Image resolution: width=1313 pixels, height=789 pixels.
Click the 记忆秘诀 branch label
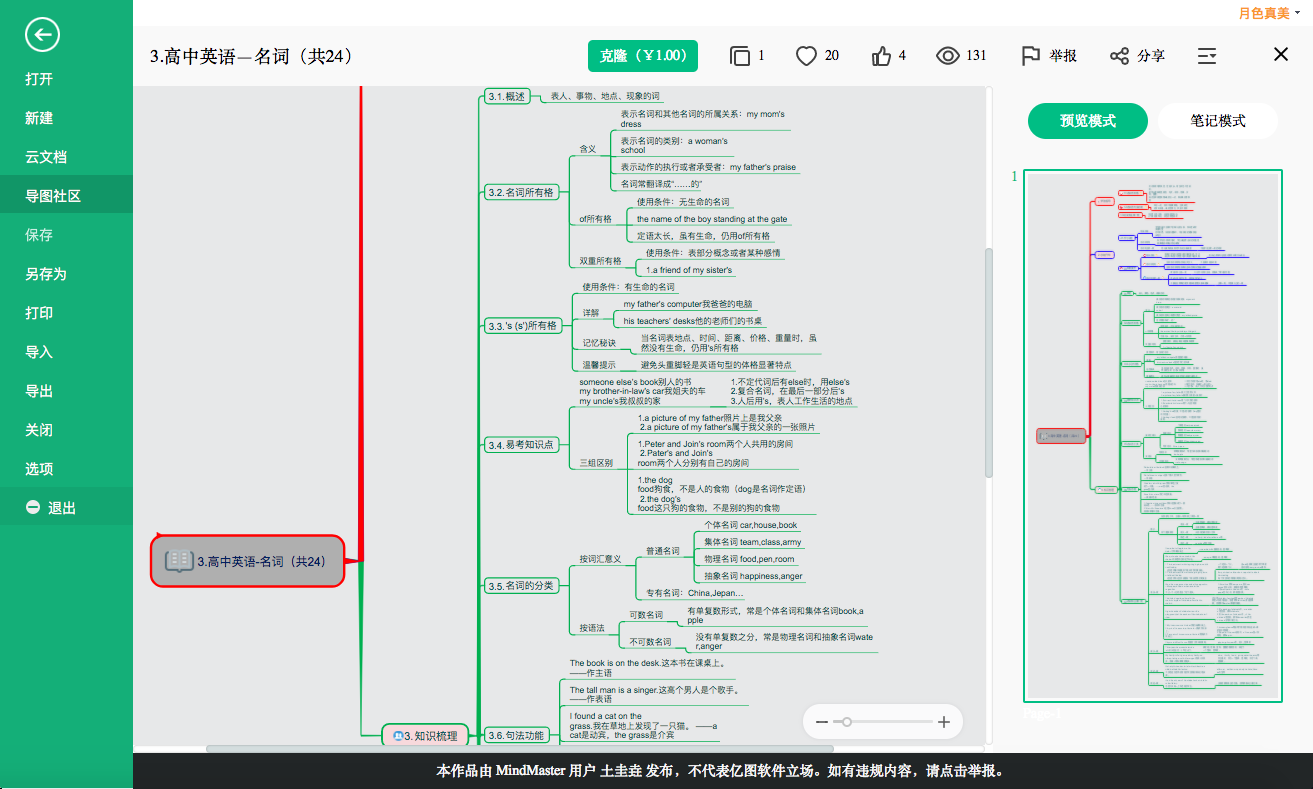(x=600, y=343)
